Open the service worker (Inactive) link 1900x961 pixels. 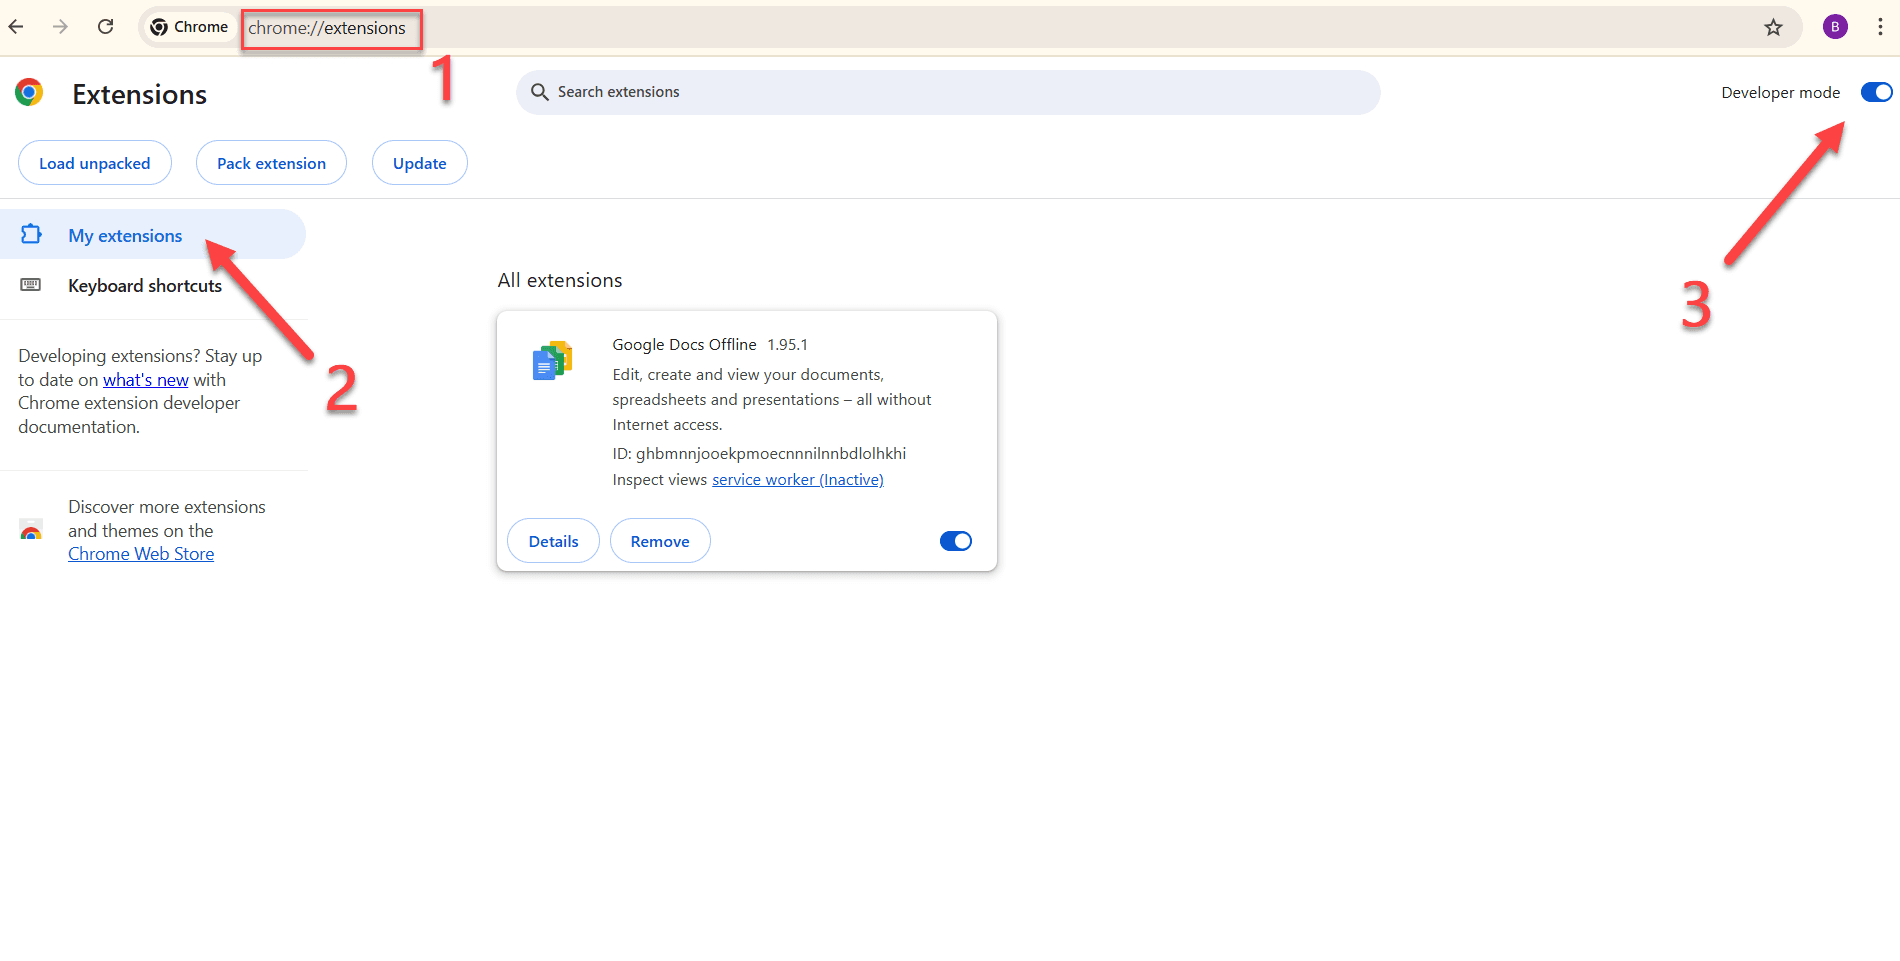click(x=797, y=480)
